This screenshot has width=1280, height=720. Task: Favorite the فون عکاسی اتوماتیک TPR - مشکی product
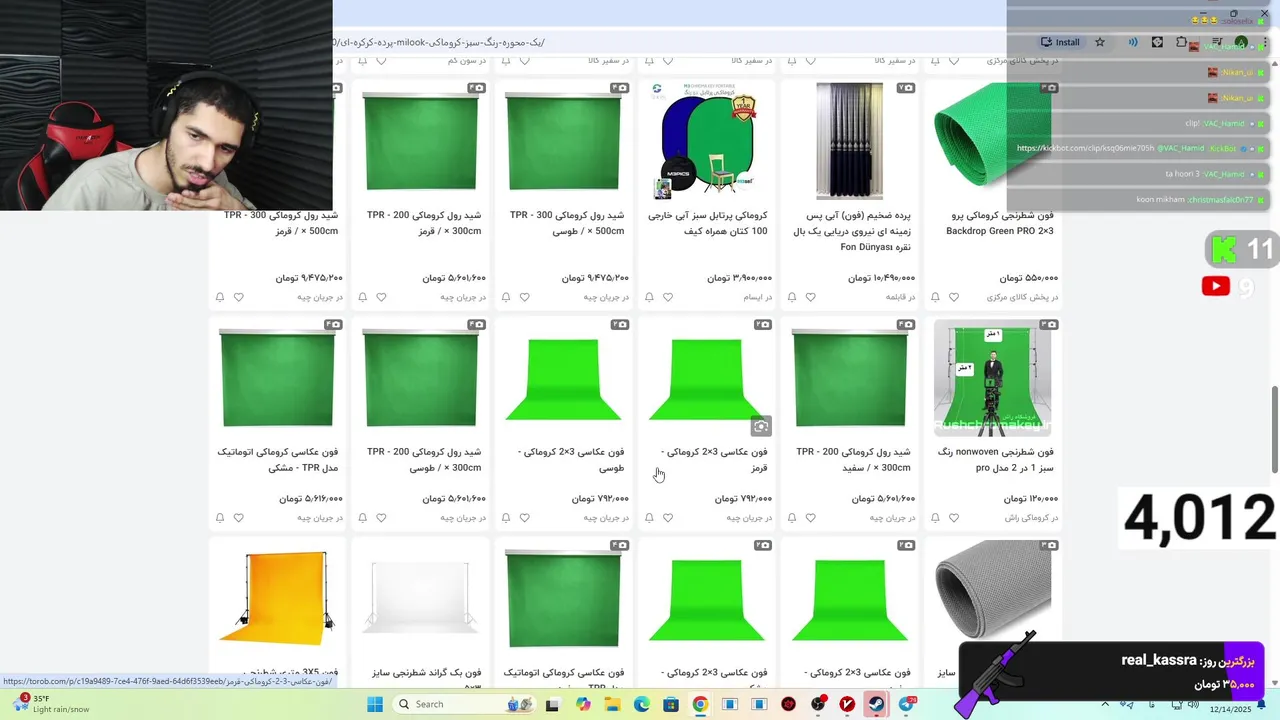click(239, 518)
